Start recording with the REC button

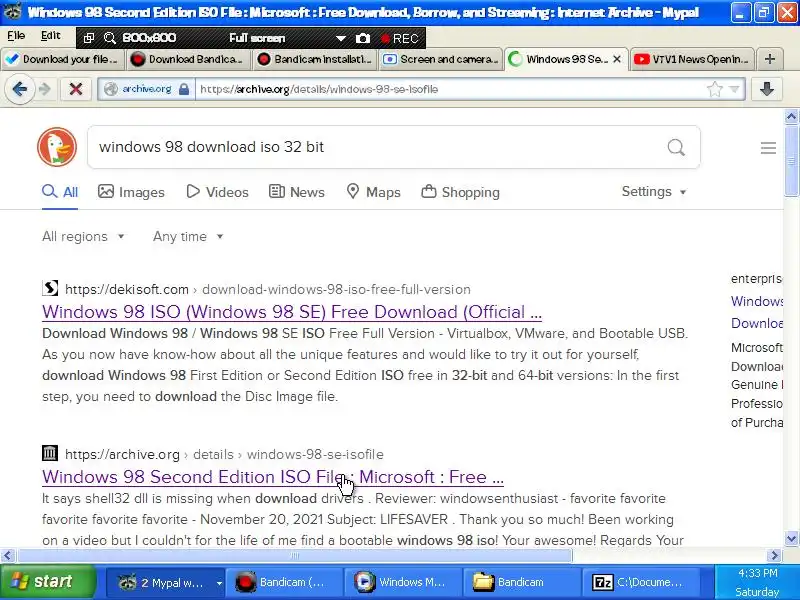coord(400,38)
